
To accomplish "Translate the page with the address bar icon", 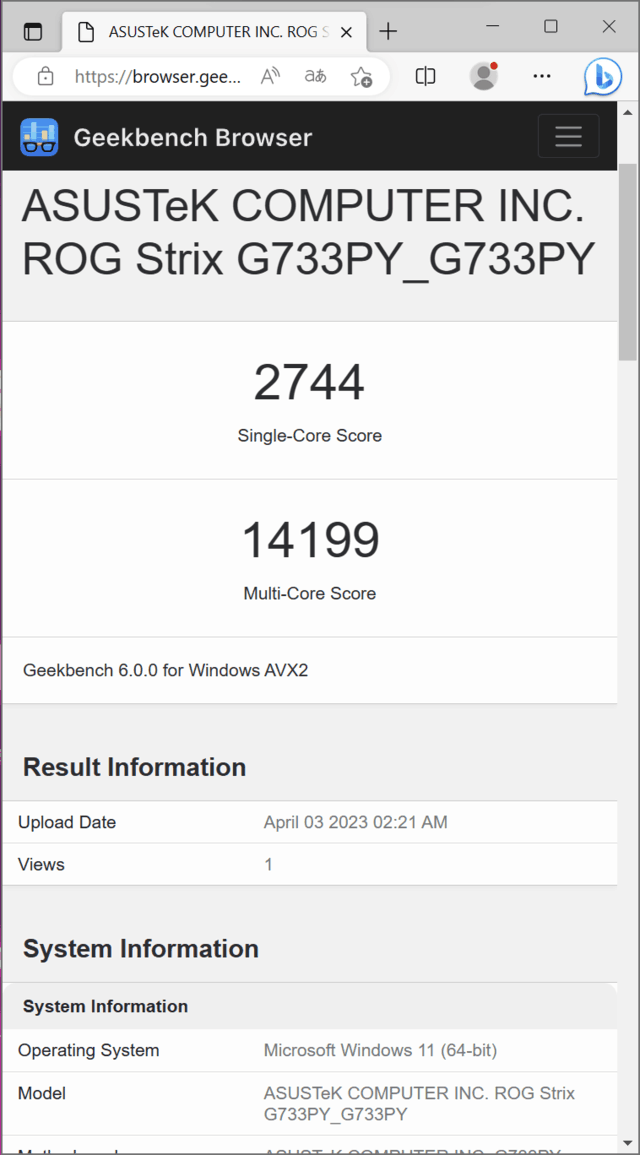I will point(314,76).
